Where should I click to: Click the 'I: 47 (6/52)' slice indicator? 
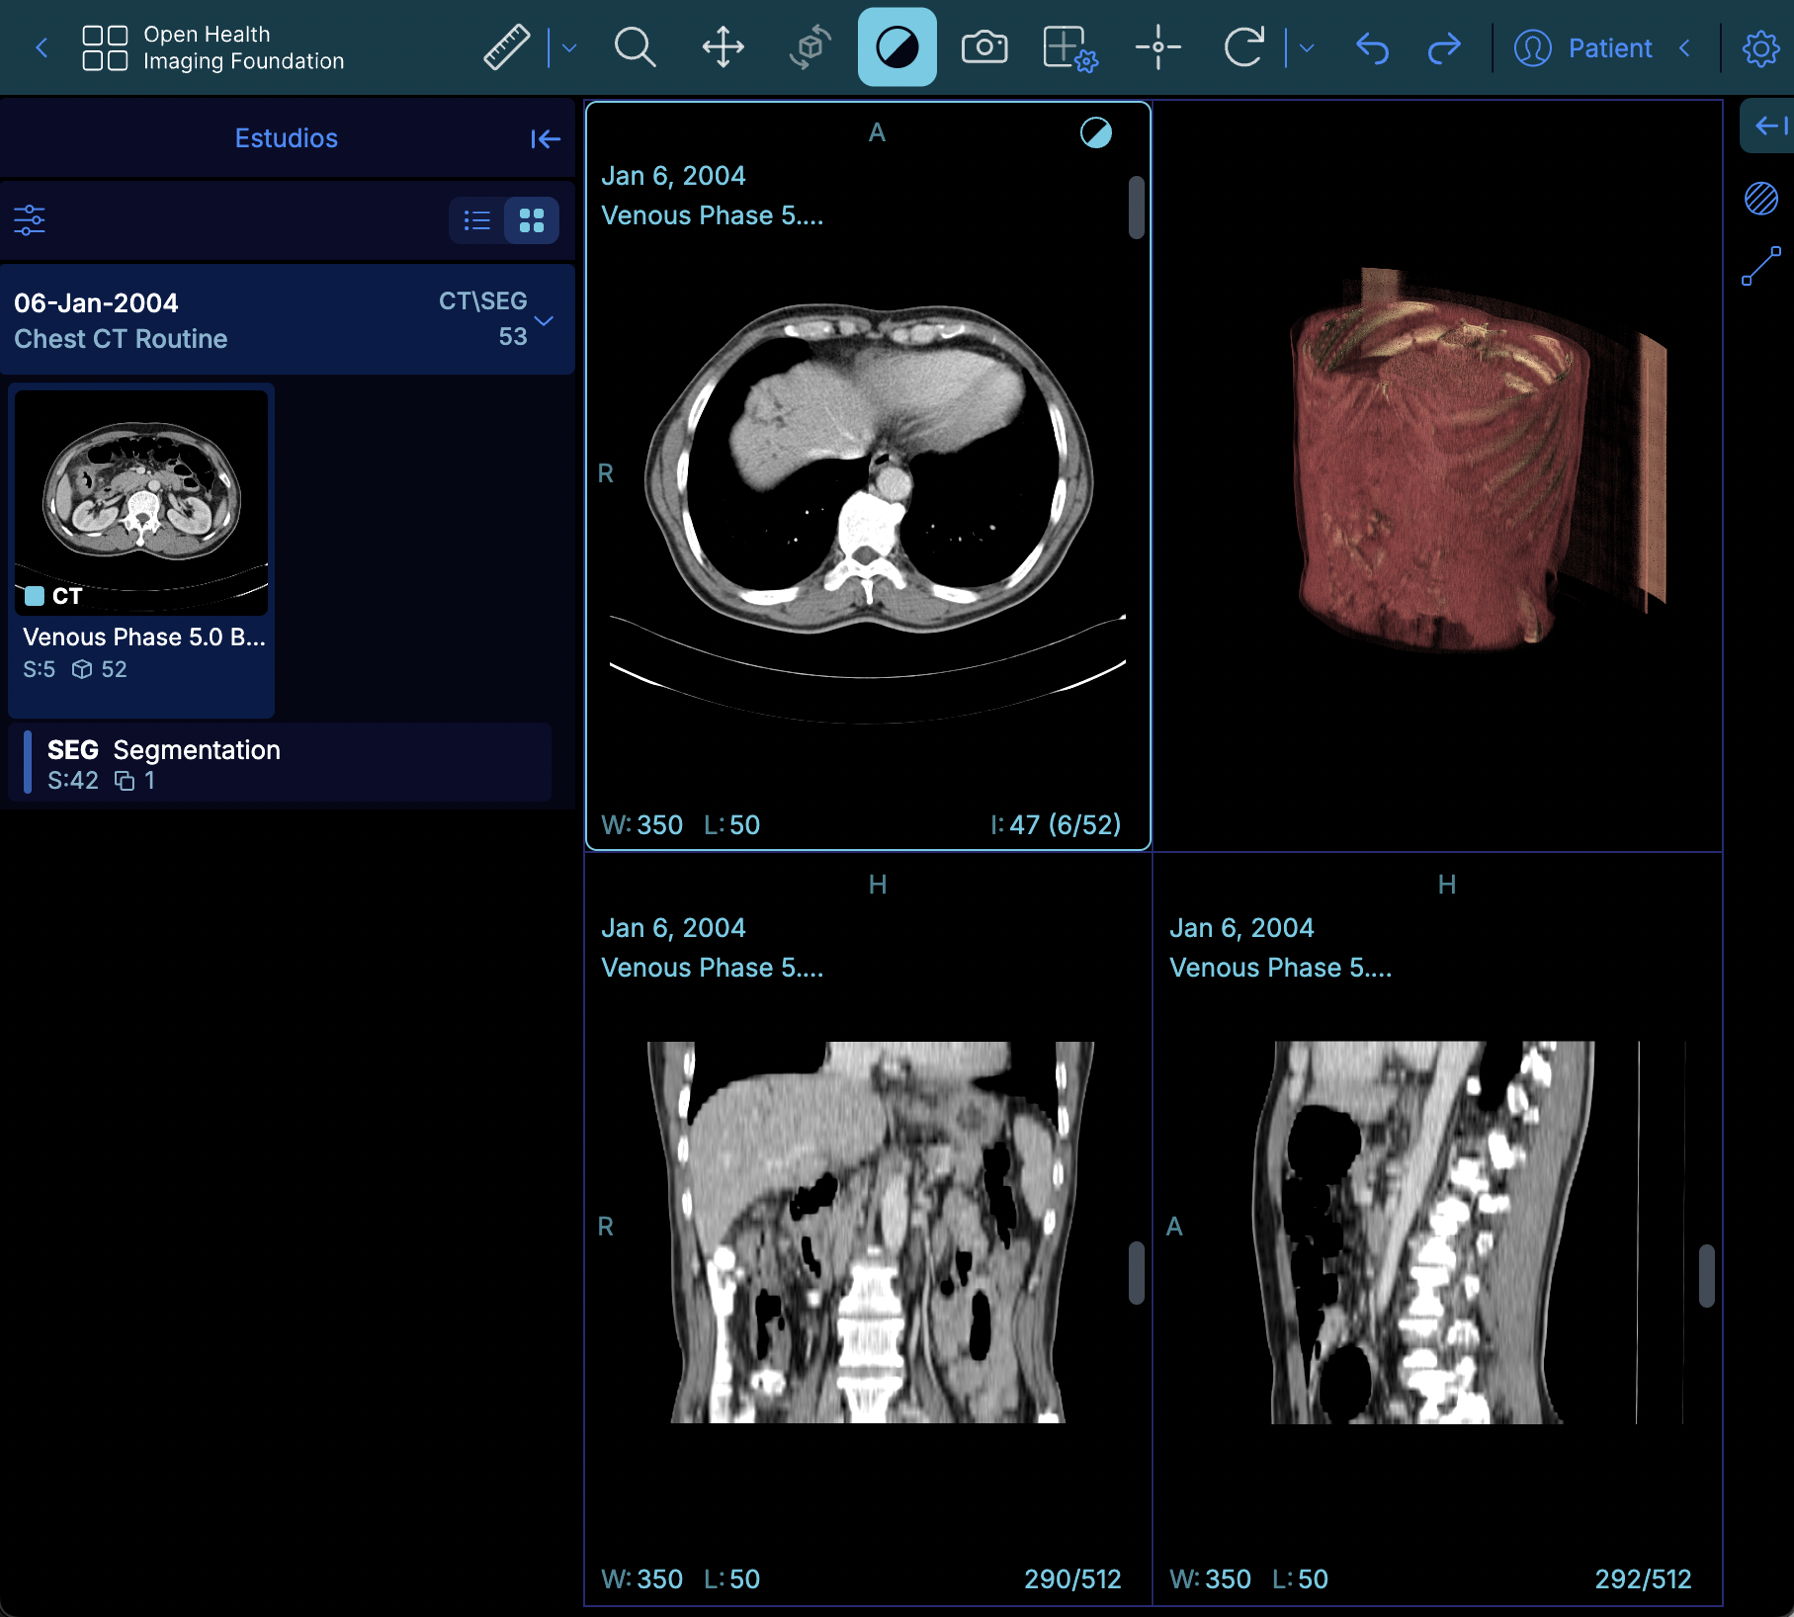point(1055,824)
